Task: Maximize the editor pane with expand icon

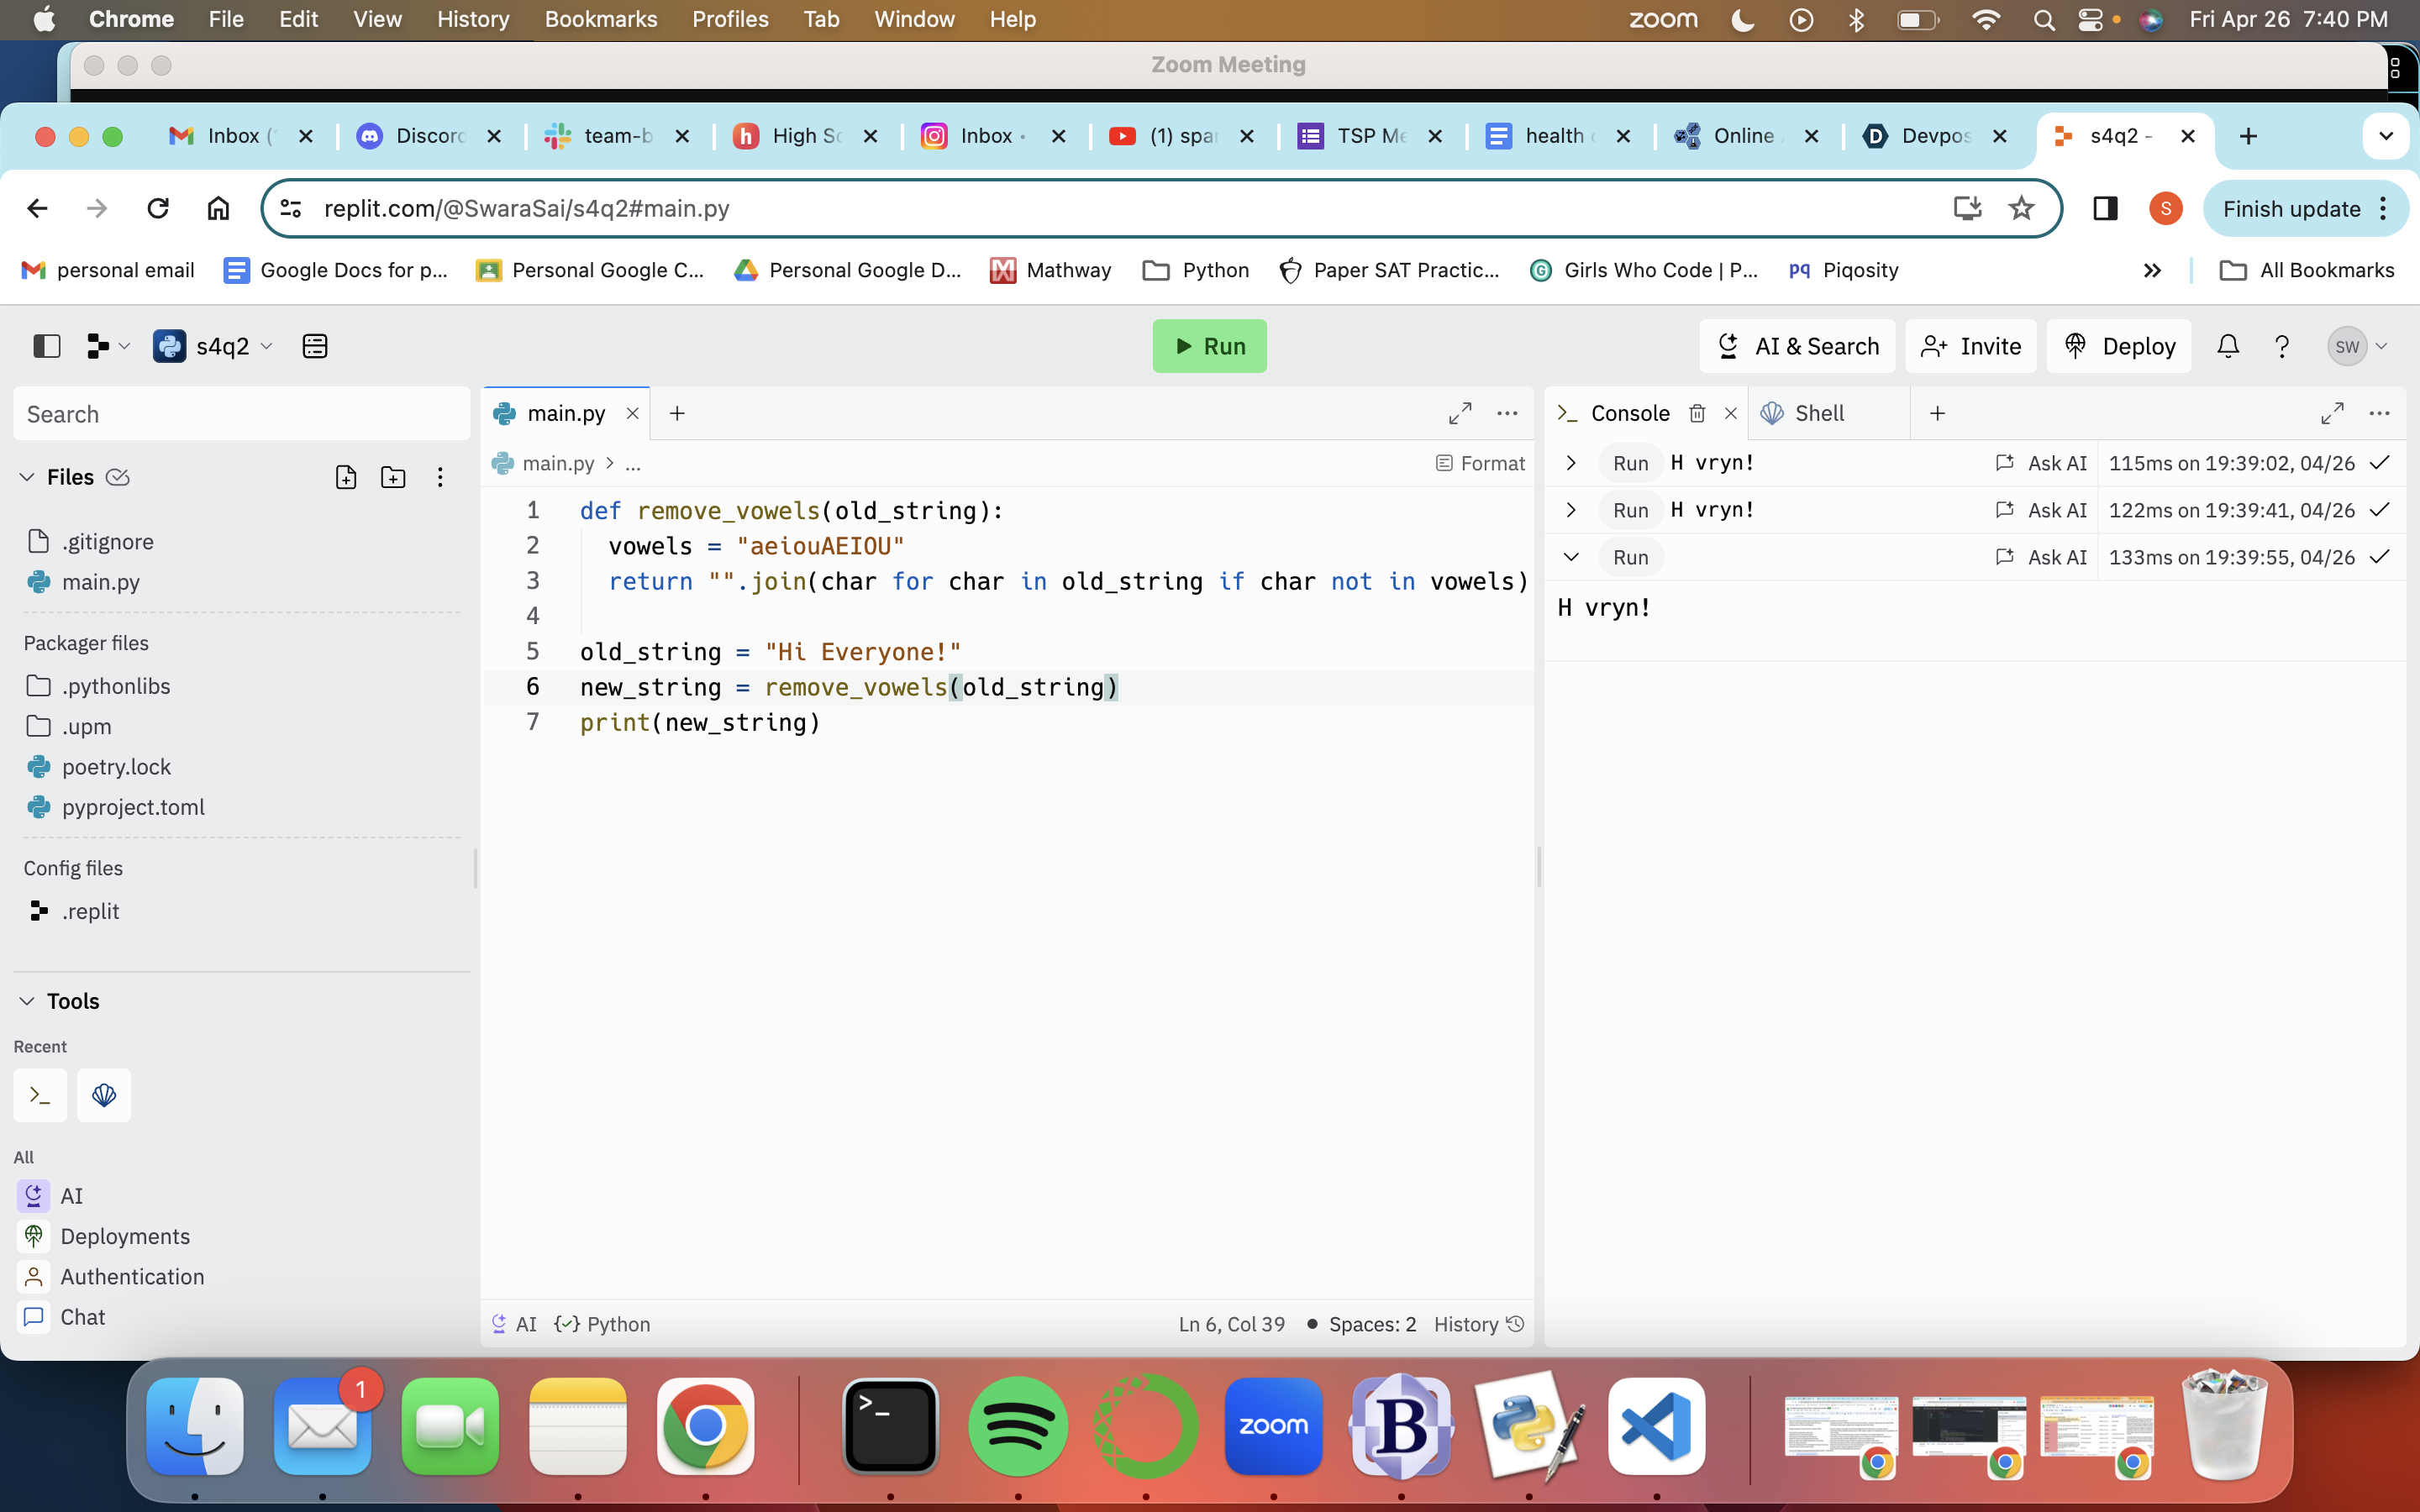Action: pos(1459,413)
